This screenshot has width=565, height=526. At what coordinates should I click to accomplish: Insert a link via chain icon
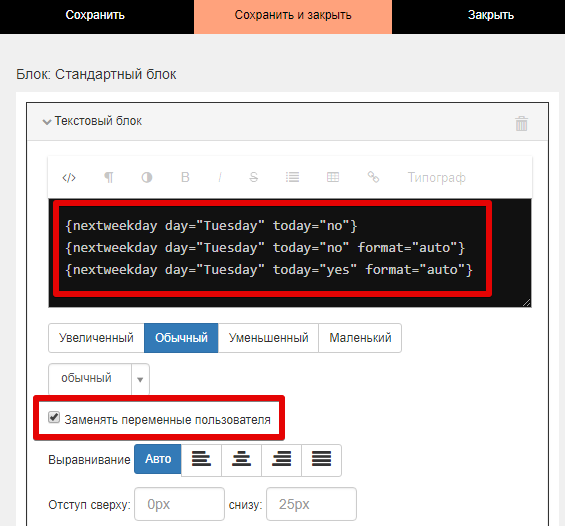click(x=373, y=177)
